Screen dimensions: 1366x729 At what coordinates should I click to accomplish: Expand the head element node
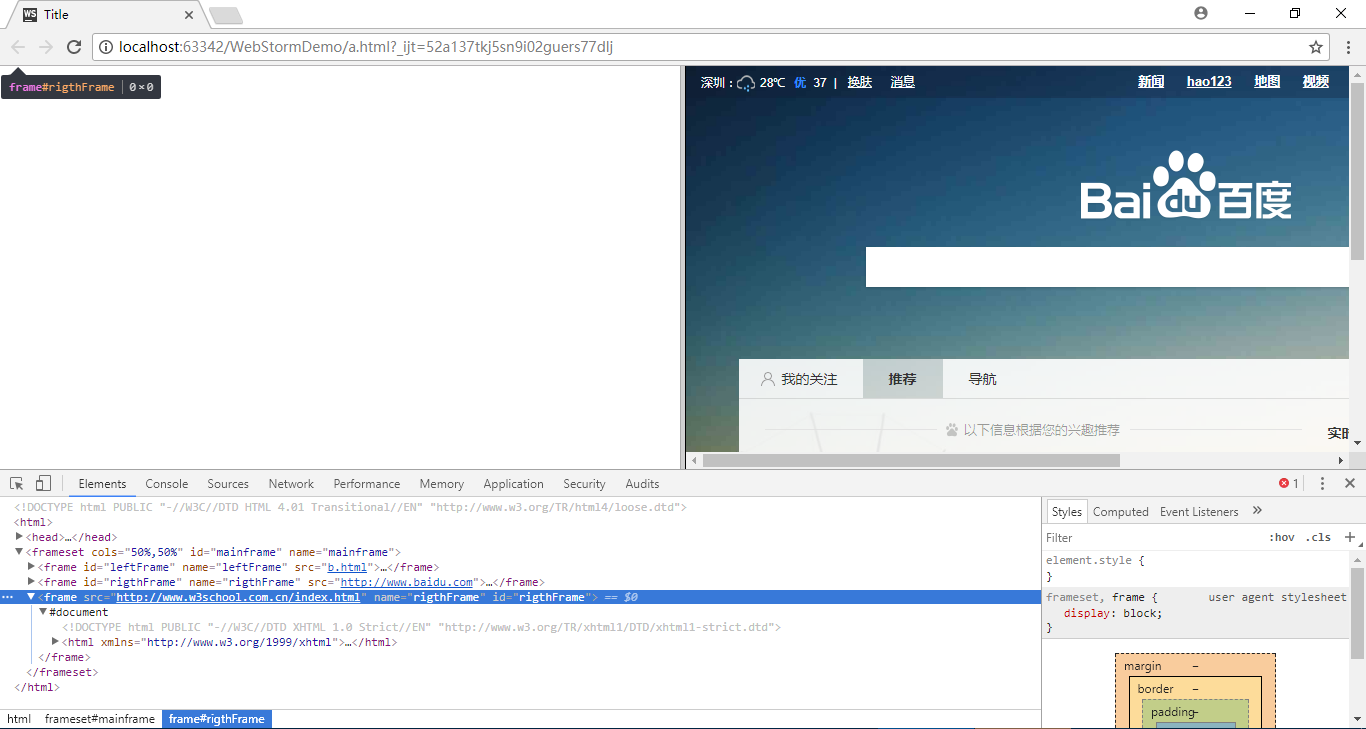tap(20, 537)
